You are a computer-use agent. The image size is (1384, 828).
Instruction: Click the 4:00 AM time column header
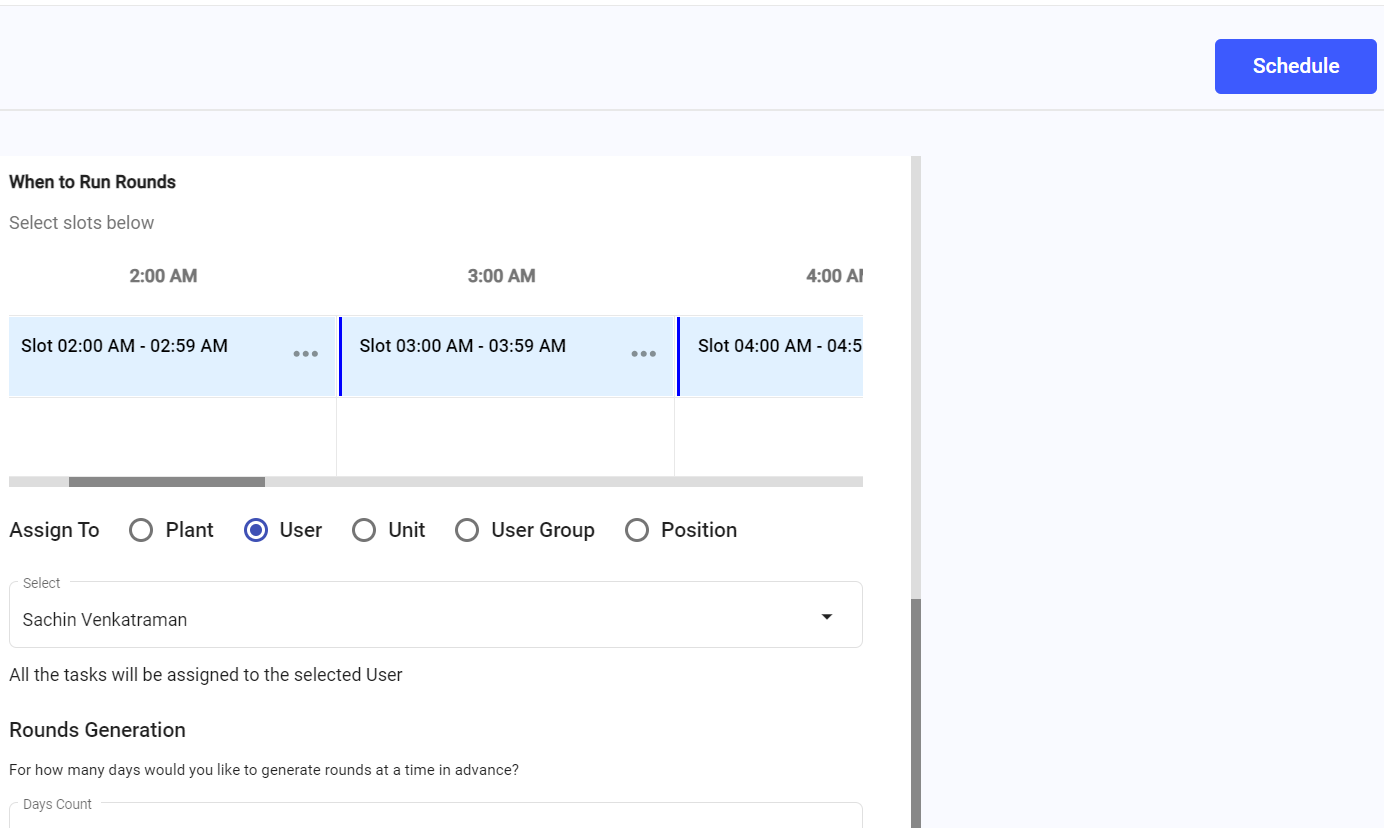(834, 276)
